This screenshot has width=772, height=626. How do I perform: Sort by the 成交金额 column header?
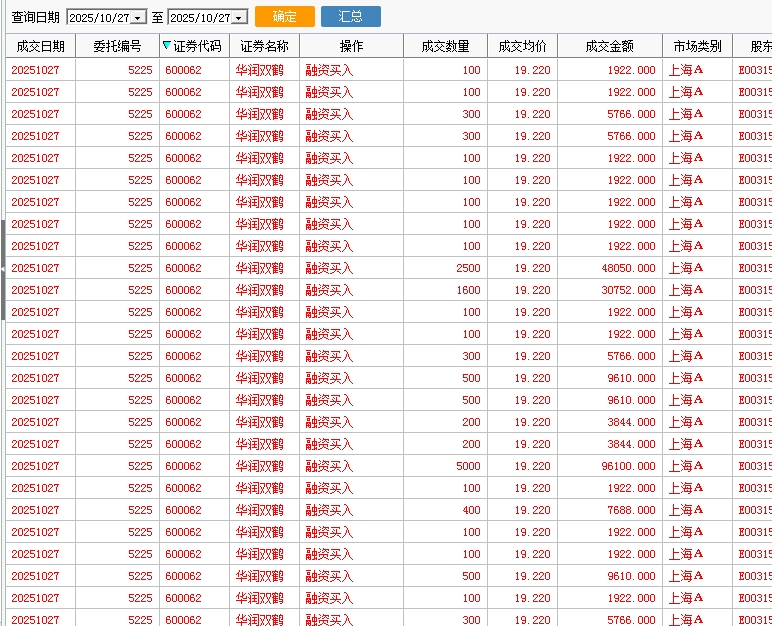coord(610,46)
